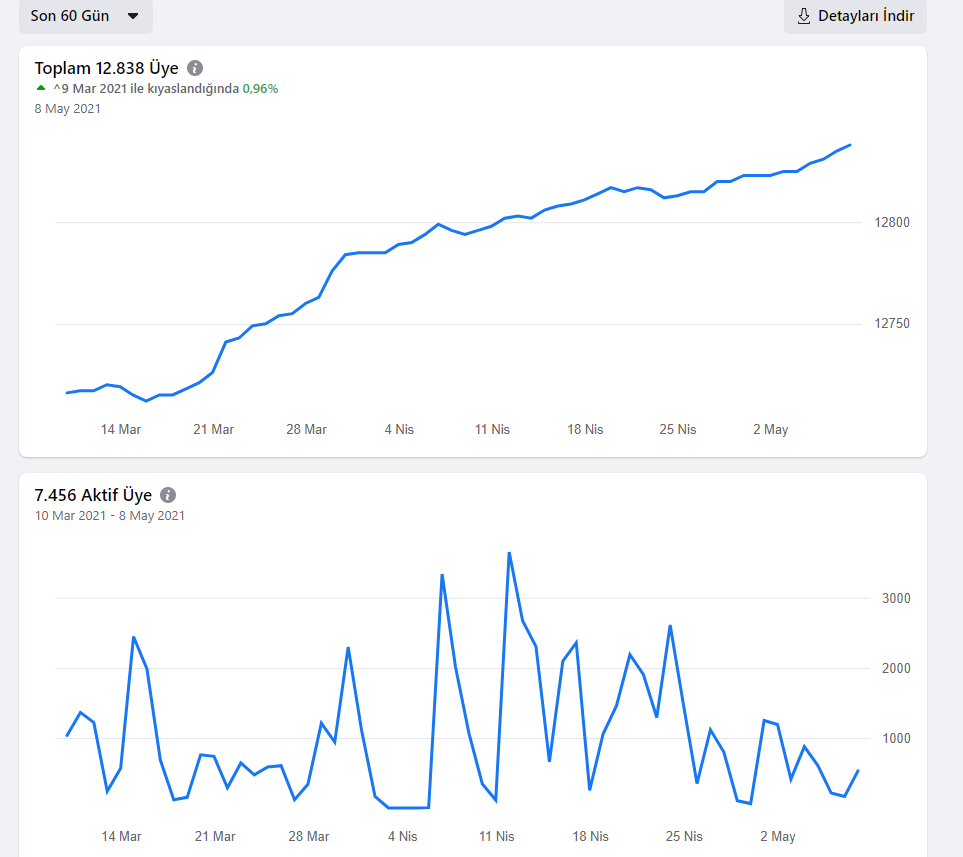The image size is (963, 857).
Task: Open the Son 60 Gün dropdown
Action: click(85, 16)
